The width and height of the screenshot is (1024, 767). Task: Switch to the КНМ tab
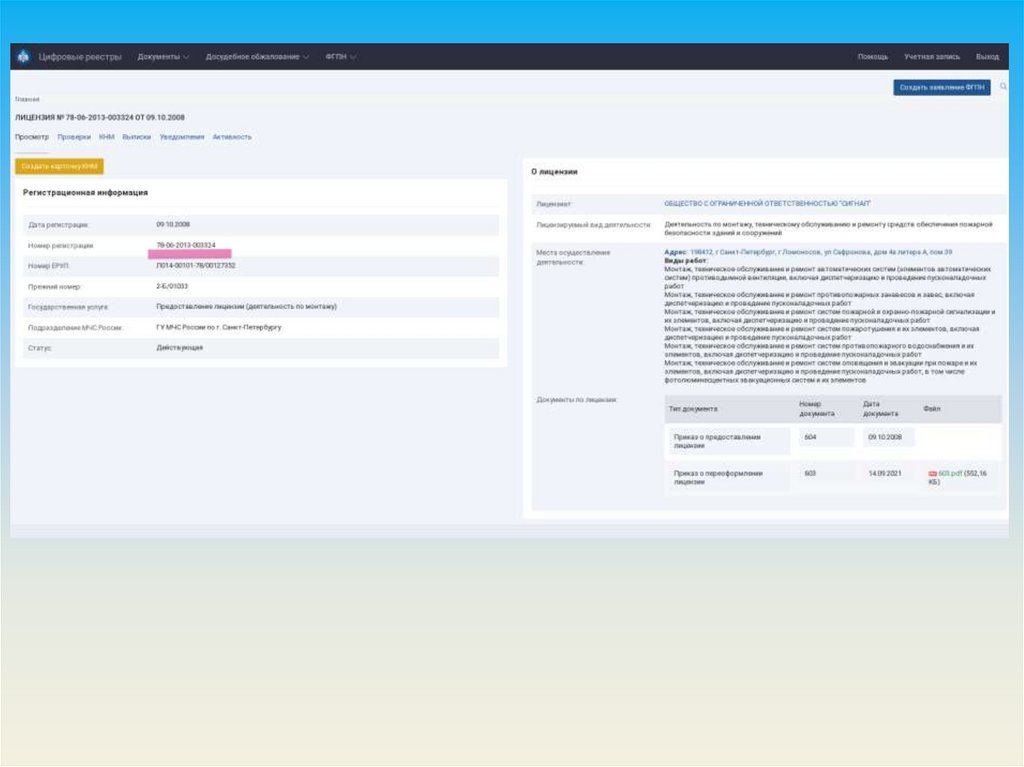107,137
